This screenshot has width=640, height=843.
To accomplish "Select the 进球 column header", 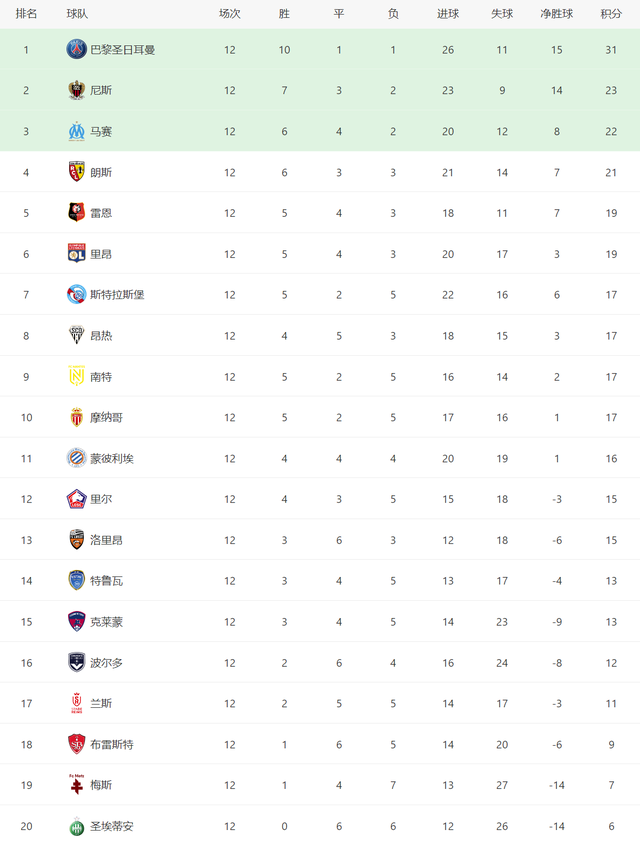I will [x=447, y=14].
